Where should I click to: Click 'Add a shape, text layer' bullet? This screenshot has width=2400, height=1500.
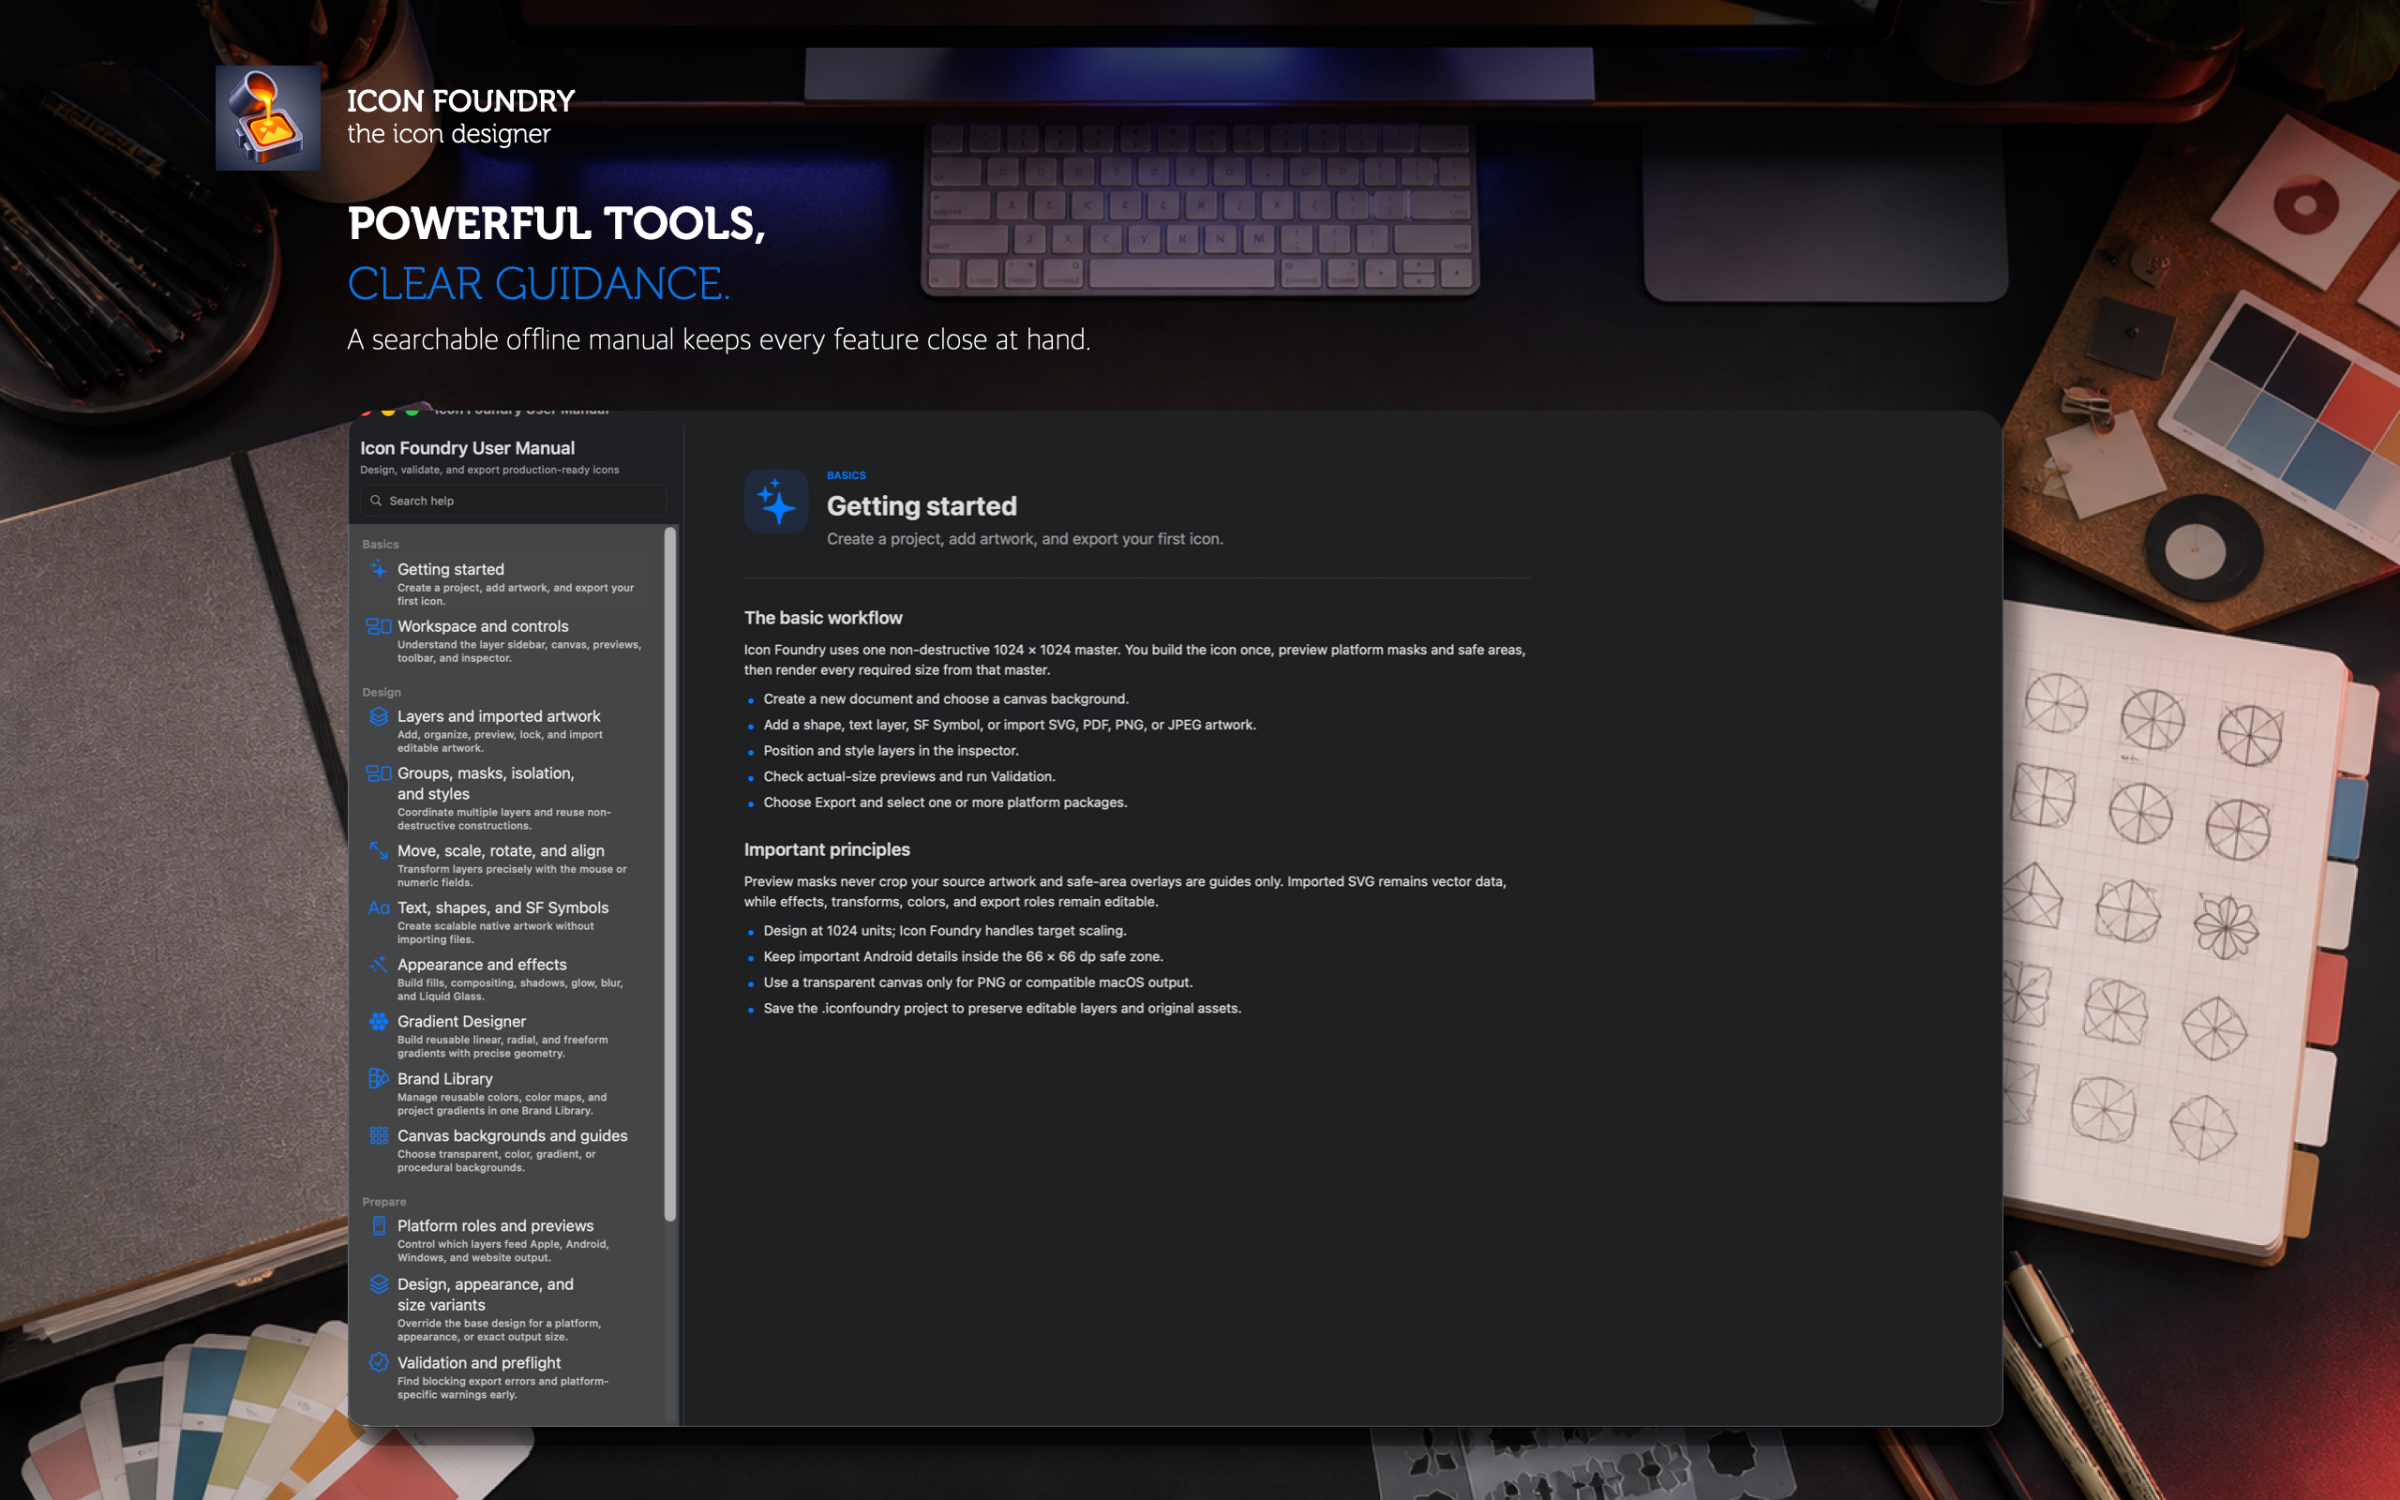point(1010,725)
